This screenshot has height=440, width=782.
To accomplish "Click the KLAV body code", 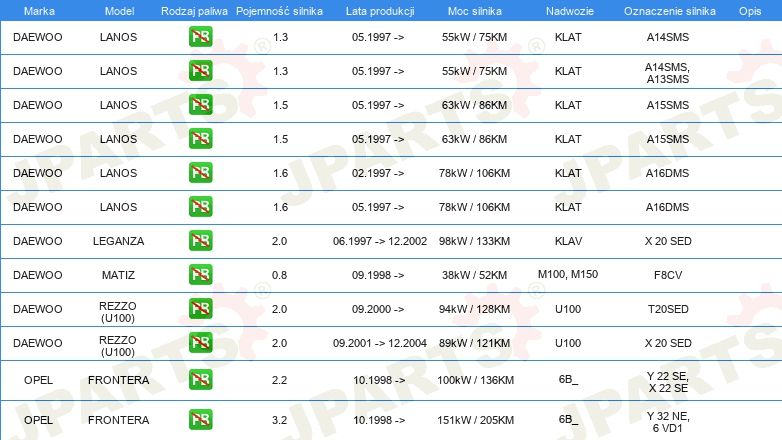I will 568,241.
